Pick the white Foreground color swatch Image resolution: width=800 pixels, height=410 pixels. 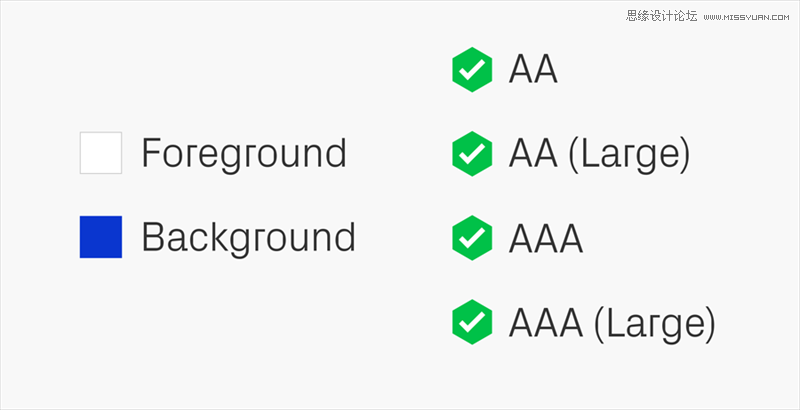(101, 153)
